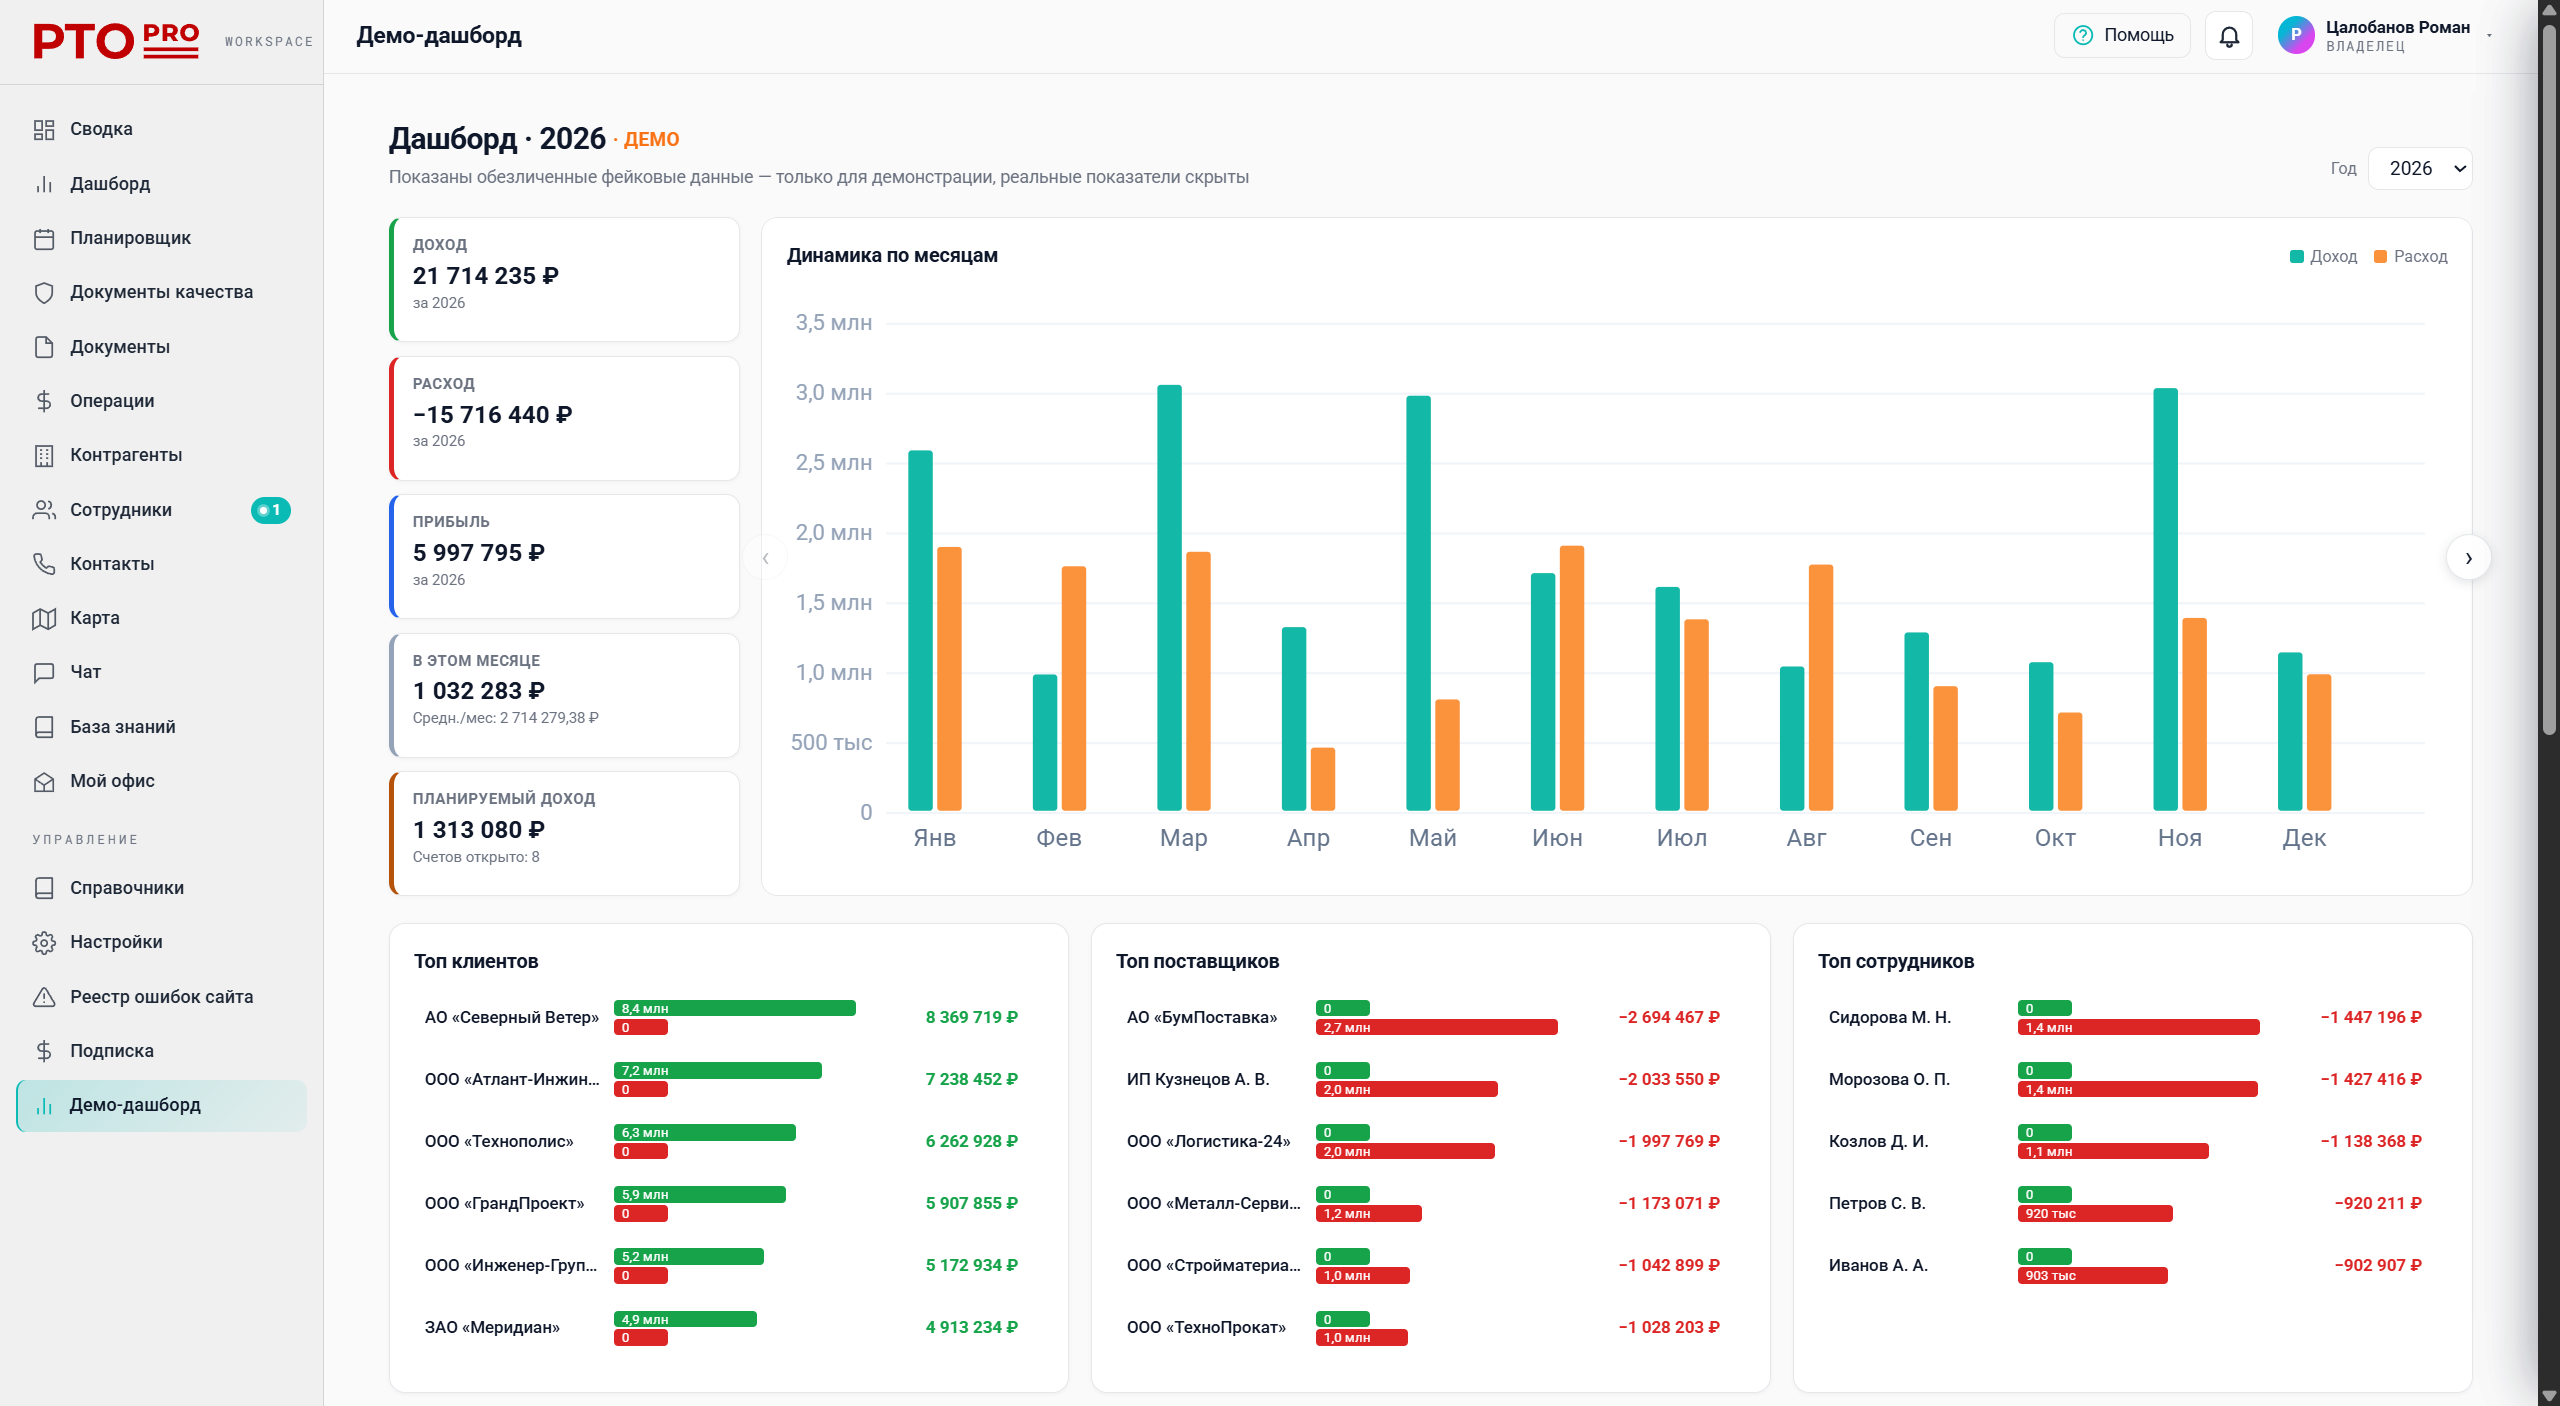This screenshot has height=1406, width=2560.
Task: Select Демо-дашборд menu item
Action: [162, 1105]
